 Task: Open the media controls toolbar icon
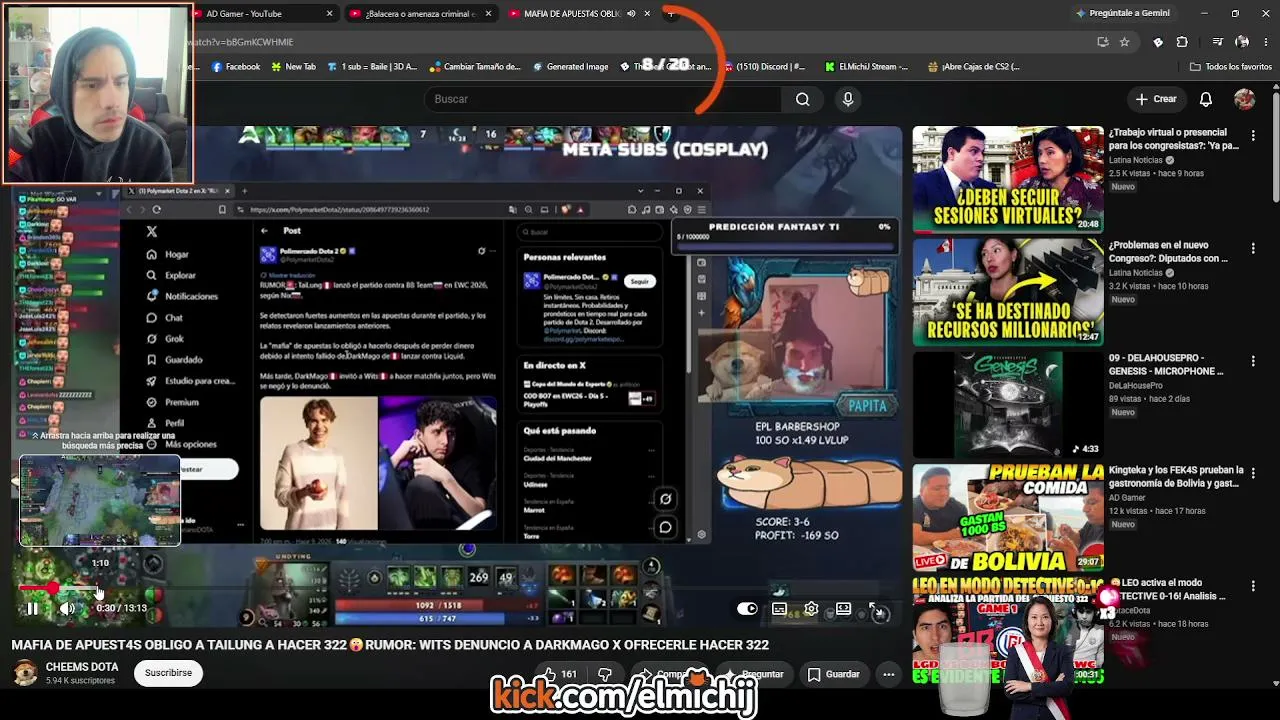click(x=1217, y=42)
